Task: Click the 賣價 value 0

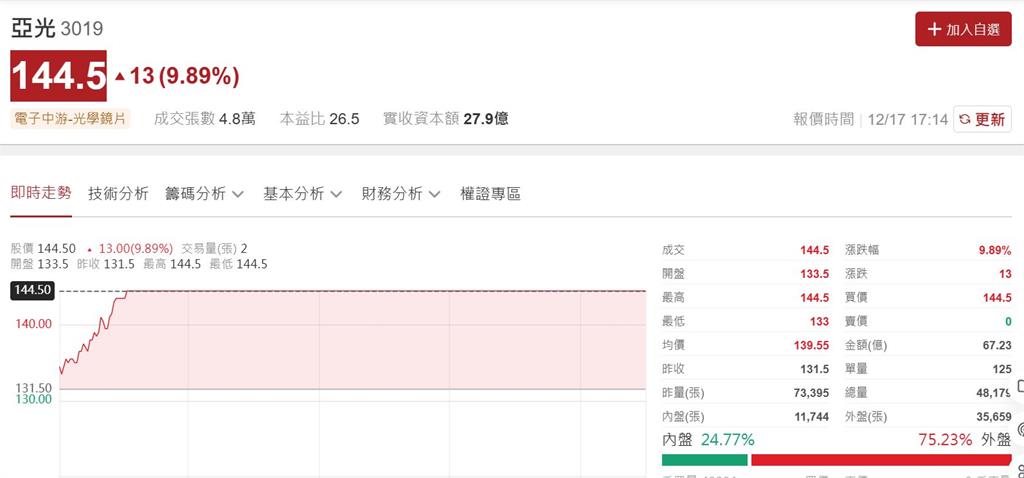Action: pyautogui.click(x=1008, y=321)
